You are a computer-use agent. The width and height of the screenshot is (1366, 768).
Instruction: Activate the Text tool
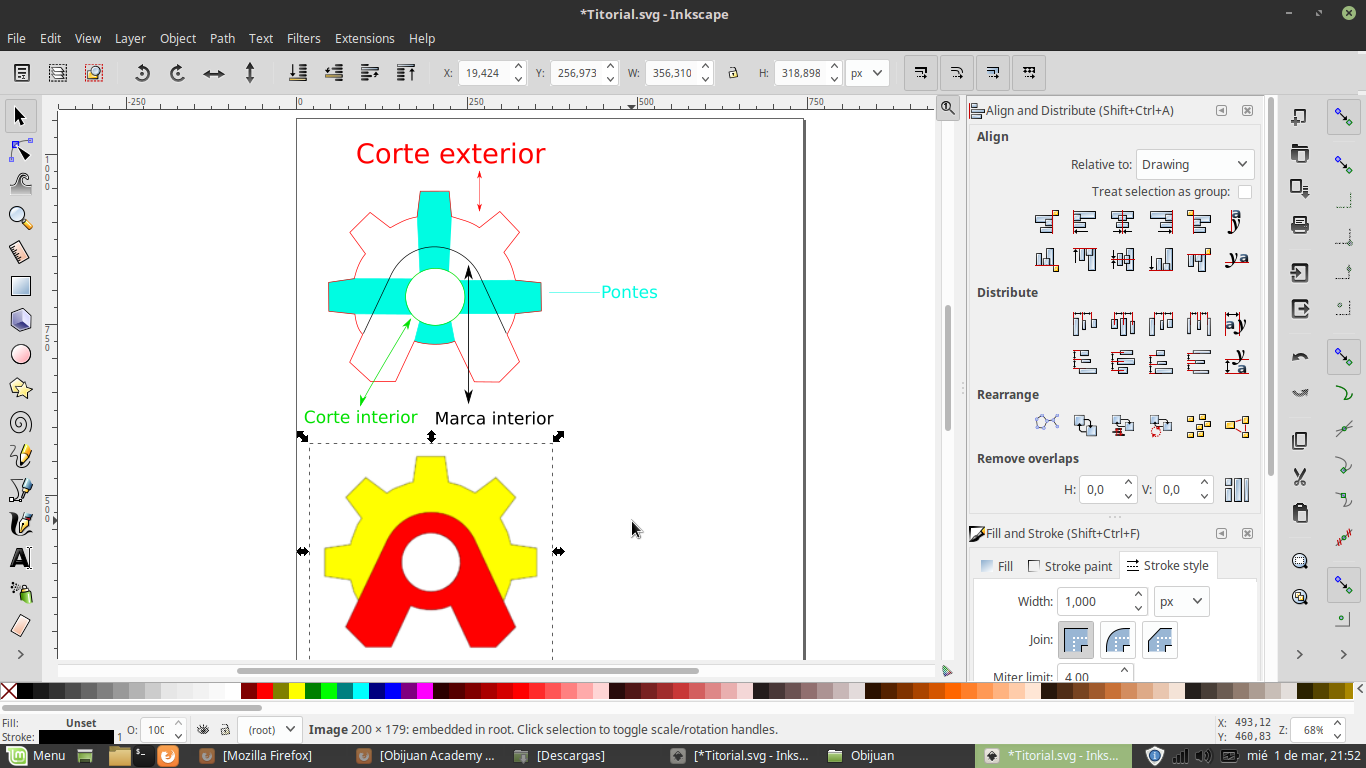(x=21, y=558)
